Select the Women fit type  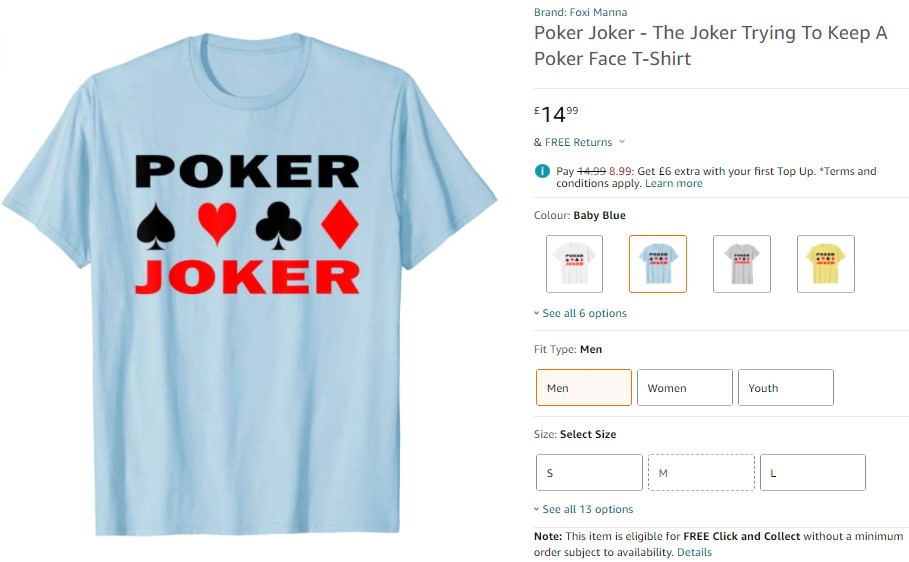[x=685, y=387]
